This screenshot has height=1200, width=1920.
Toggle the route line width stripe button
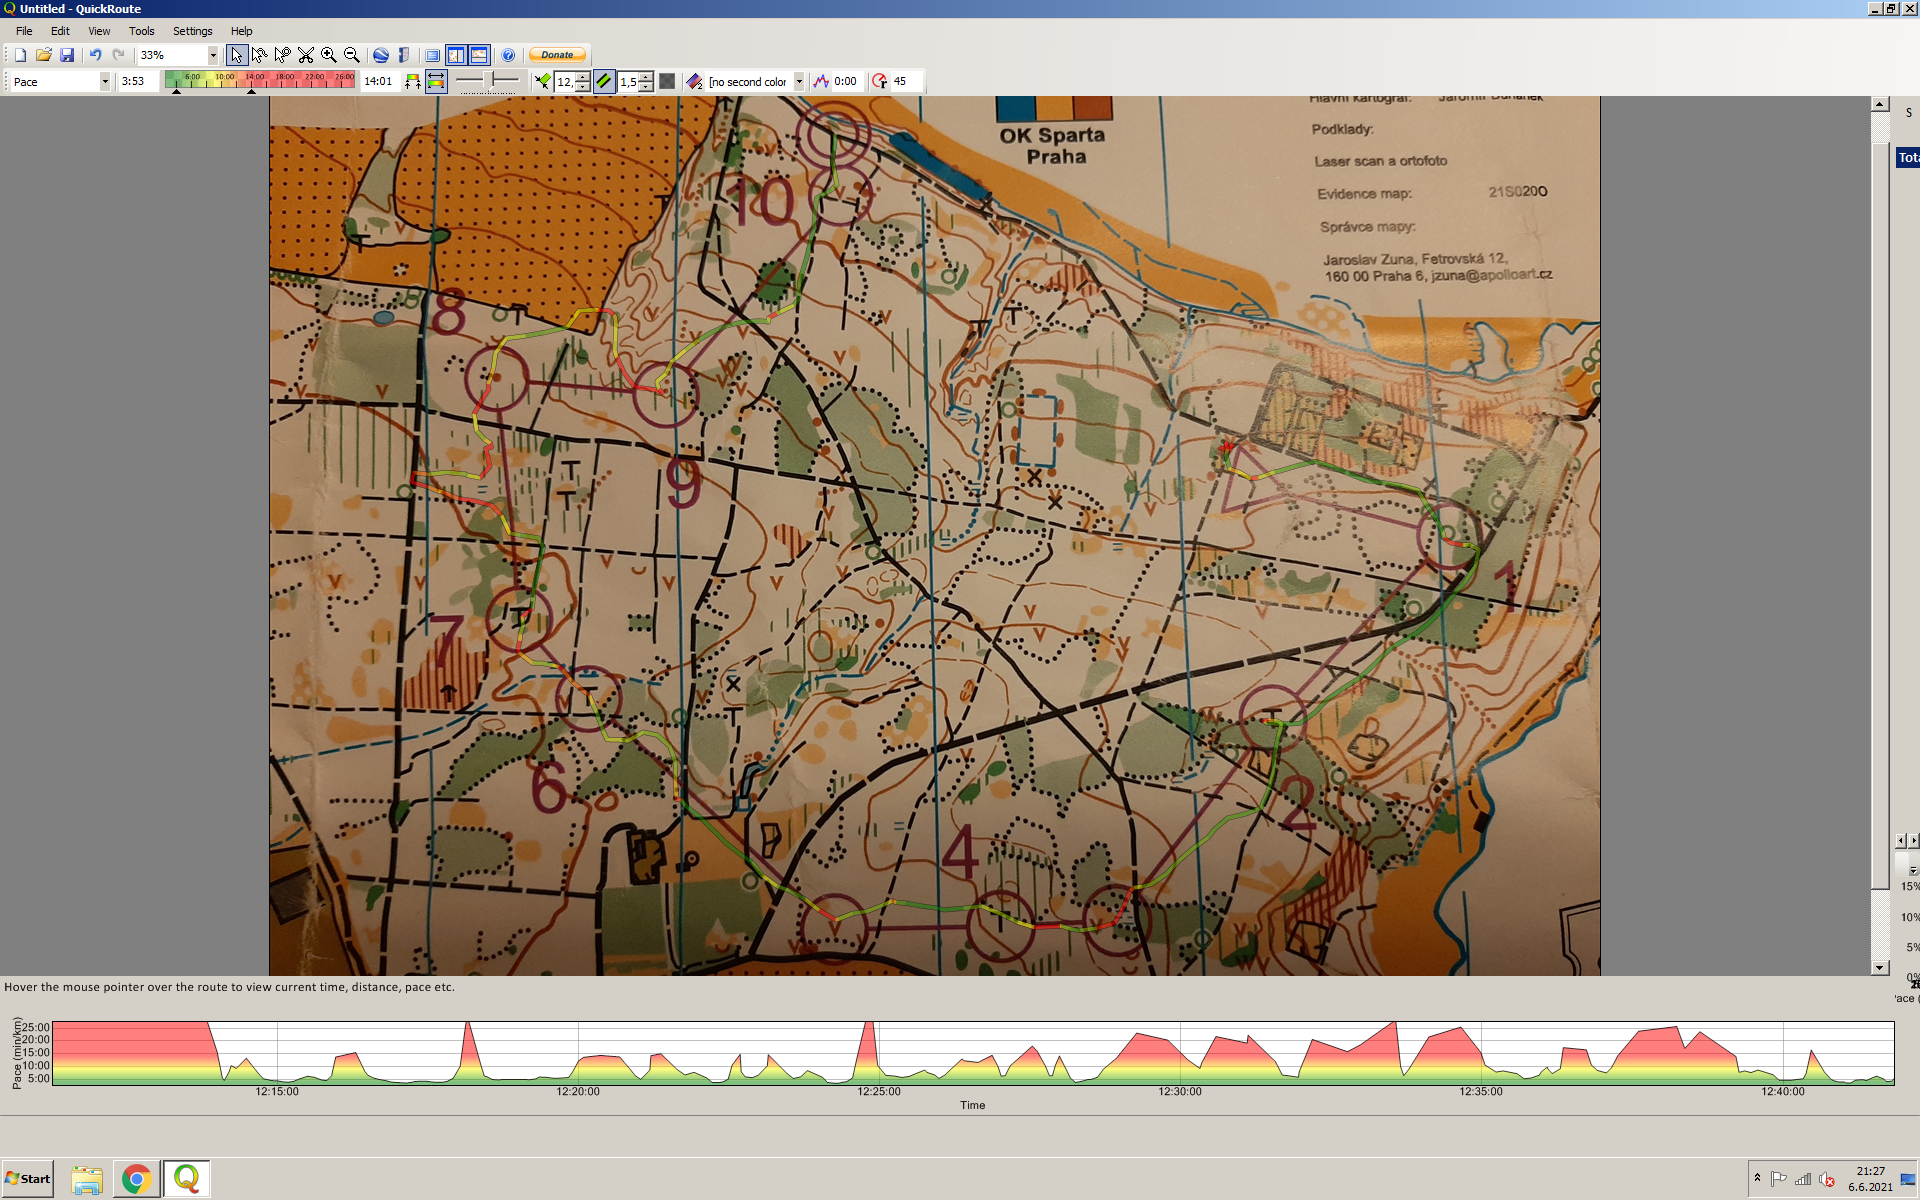pyautogui.click(x=604, y=82)
